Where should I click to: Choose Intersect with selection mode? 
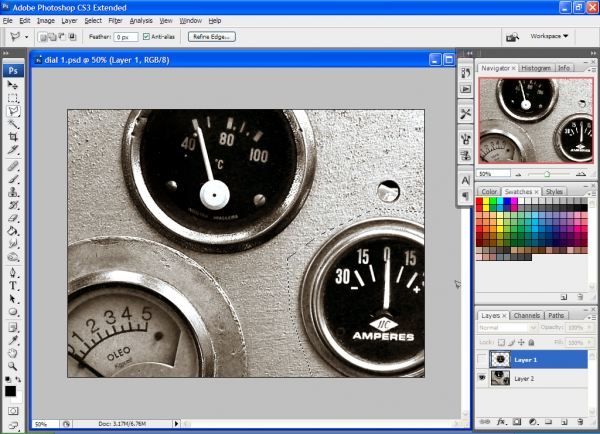point(72,37)
